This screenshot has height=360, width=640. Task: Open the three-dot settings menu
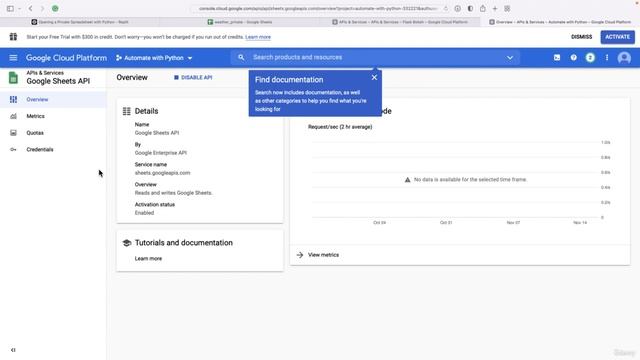point(607,58)
